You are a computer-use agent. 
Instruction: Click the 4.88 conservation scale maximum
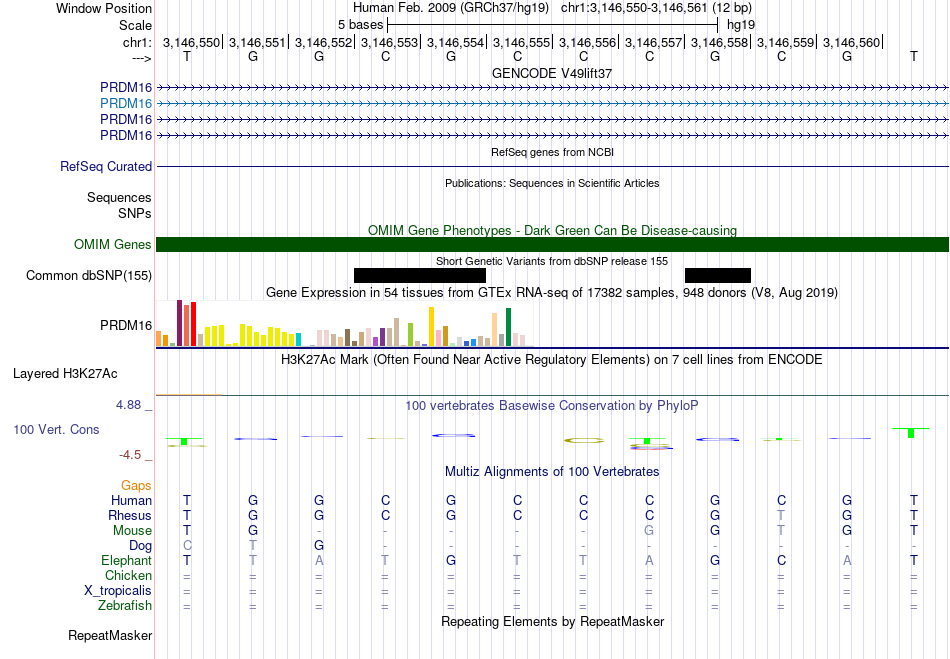(128, 405)
